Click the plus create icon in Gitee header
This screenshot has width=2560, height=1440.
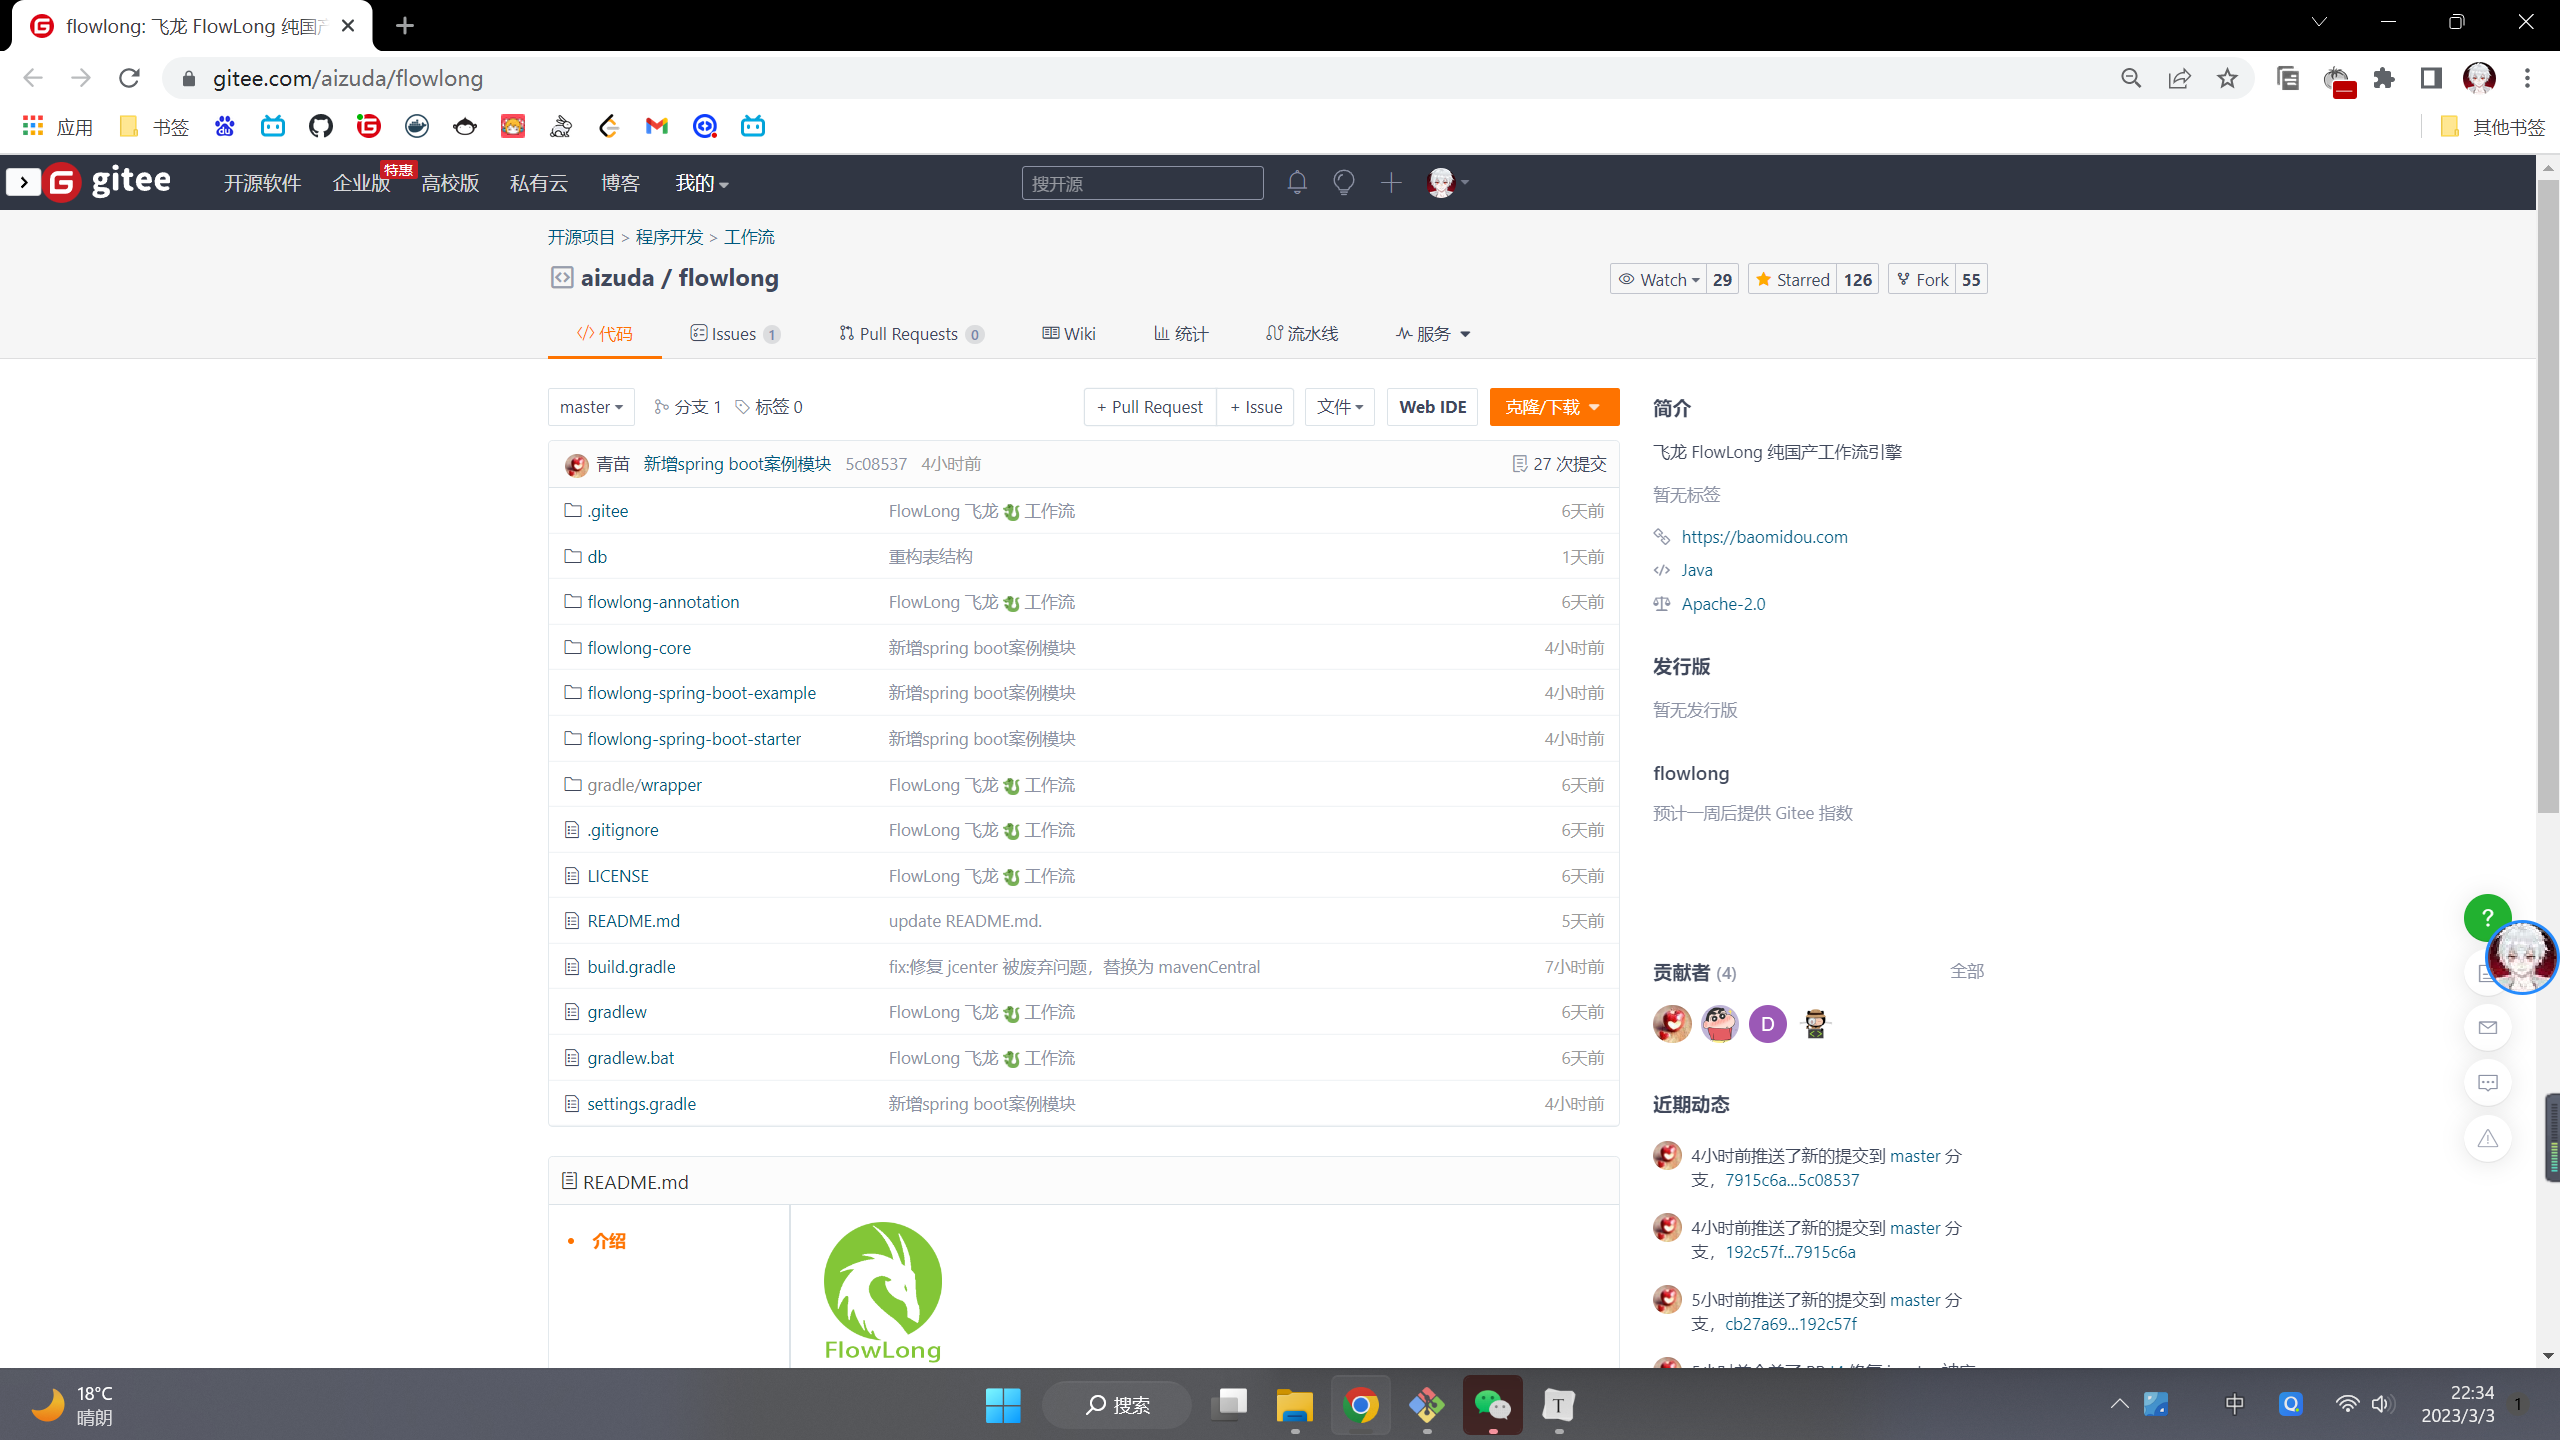pos(1391,183)
